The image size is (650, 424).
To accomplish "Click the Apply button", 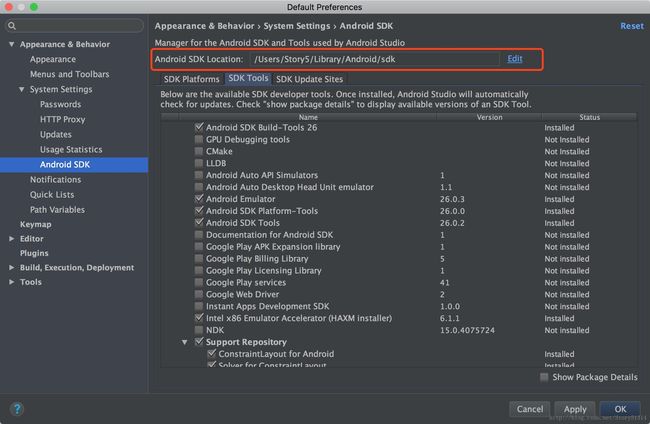I will pyautogui.click(x=575, y=409).
